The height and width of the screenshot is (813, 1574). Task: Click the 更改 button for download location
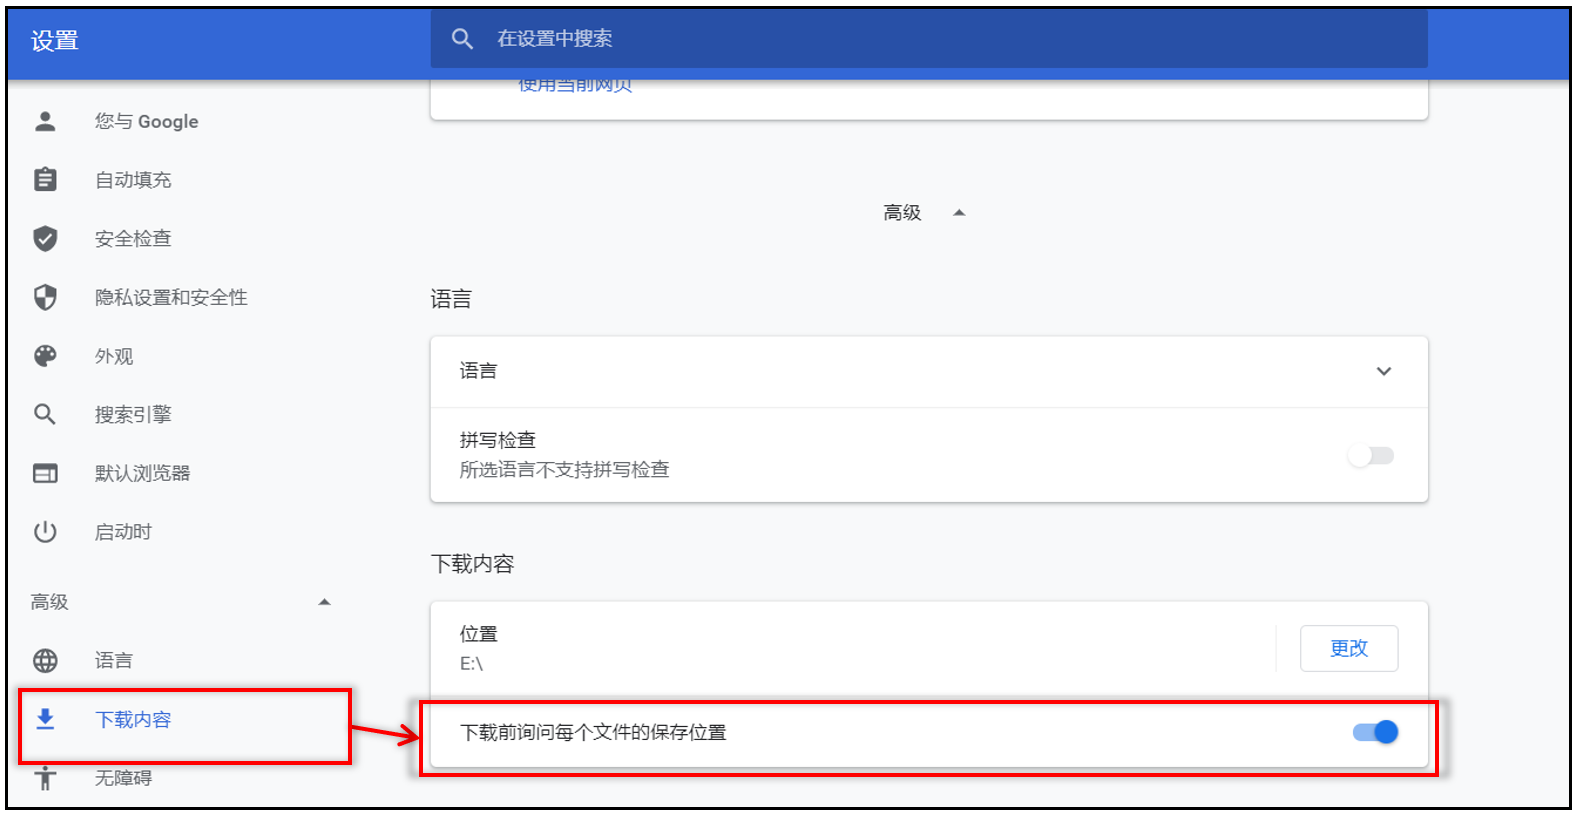[1349, 648]
